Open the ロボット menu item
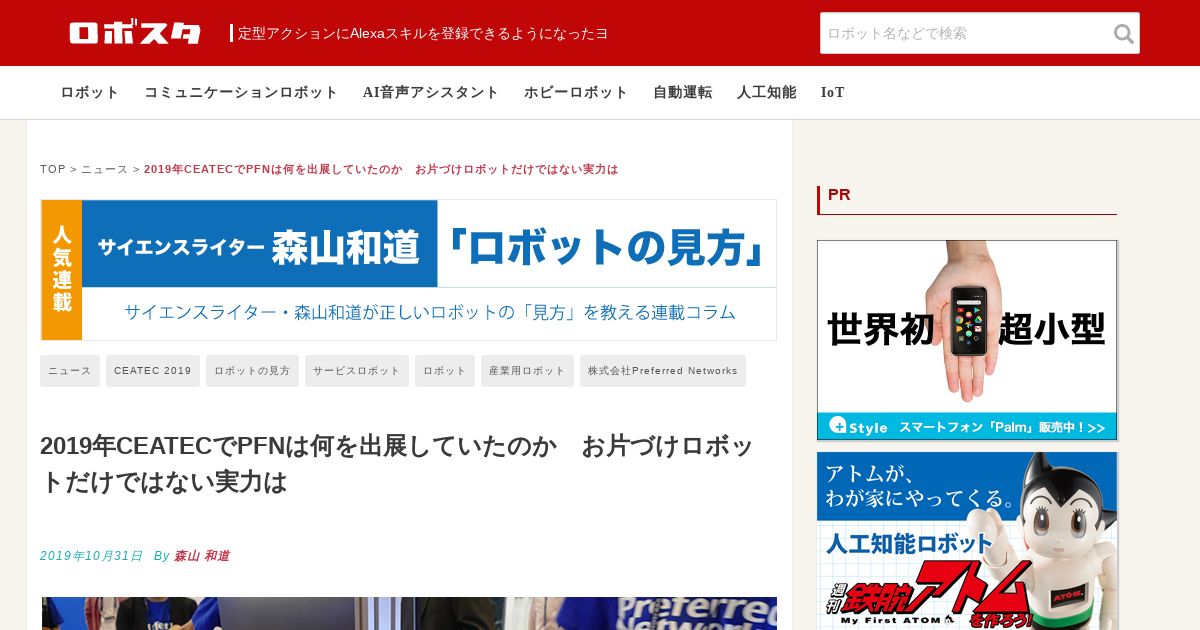The image size is (1200, 630). [90, 92]
